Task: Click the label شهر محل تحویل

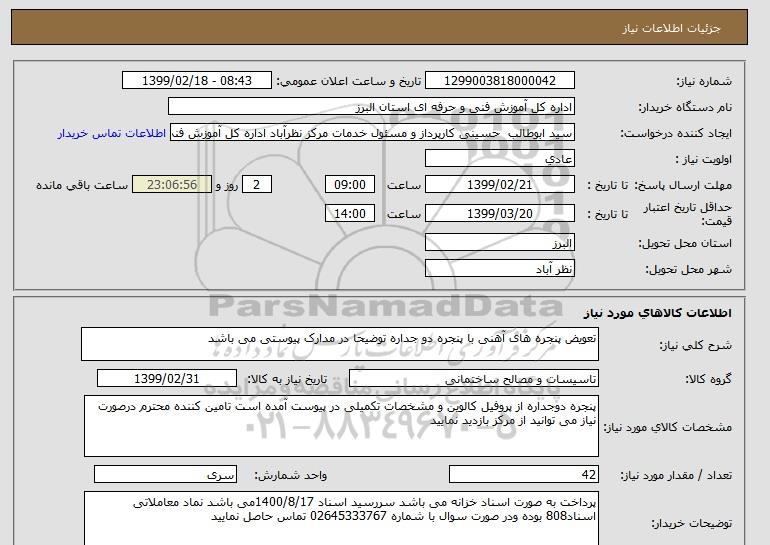Action: pyautogui.click(x=688, y=269)
